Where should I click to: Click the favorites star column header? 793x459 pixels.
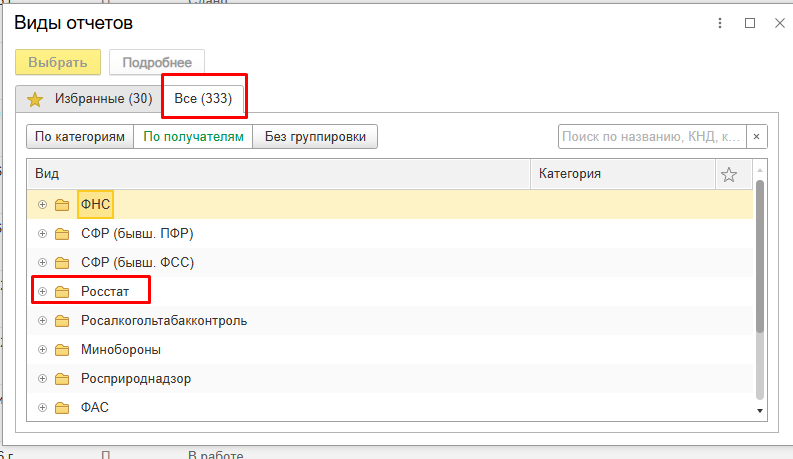(729, 174)
